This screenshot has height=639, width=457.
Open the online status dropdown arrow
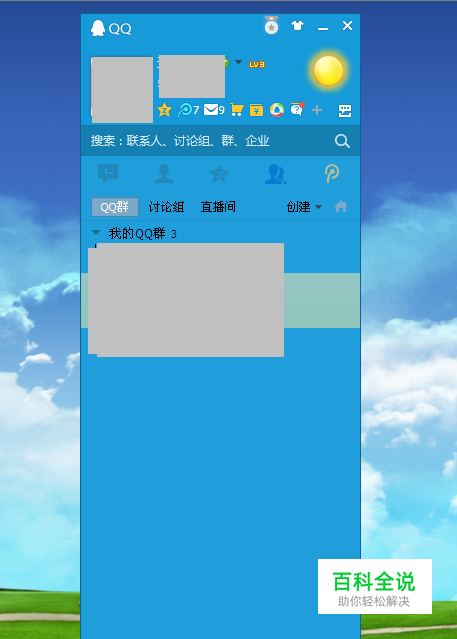pos(238,62)
